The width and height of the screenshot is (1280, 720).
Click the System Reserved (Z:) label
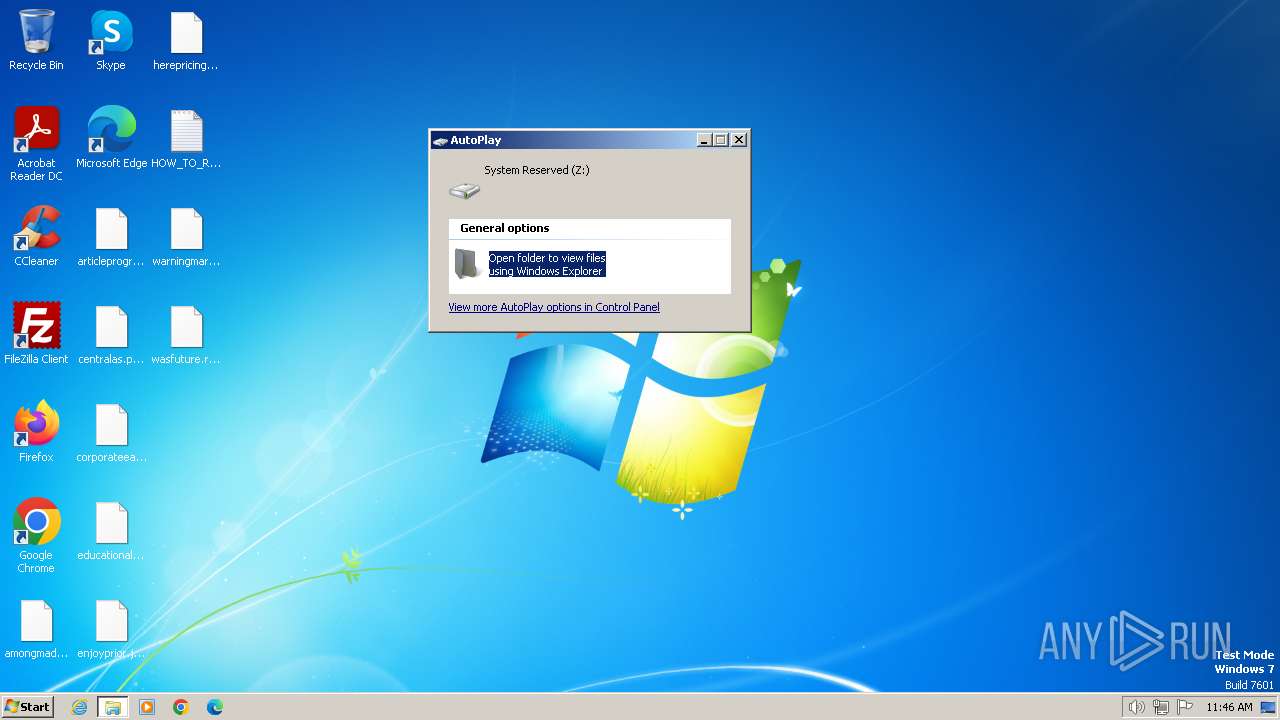537,170
